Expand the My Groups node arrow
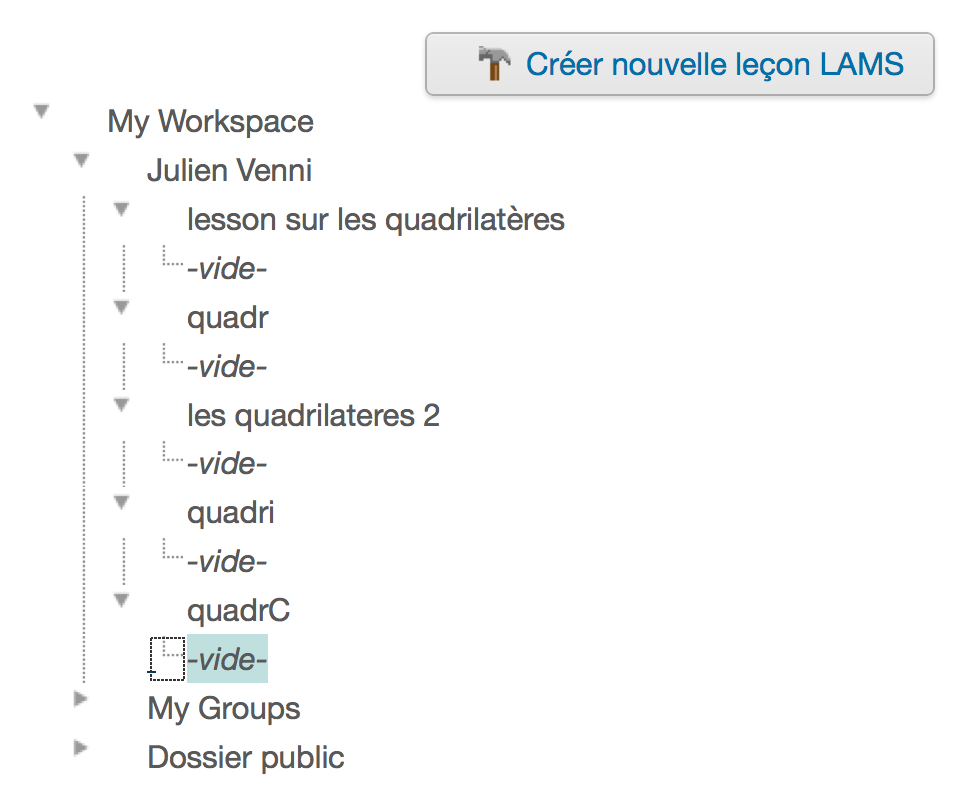The width and height of the screenshot is (968, 802). click(x=80, y=699)
